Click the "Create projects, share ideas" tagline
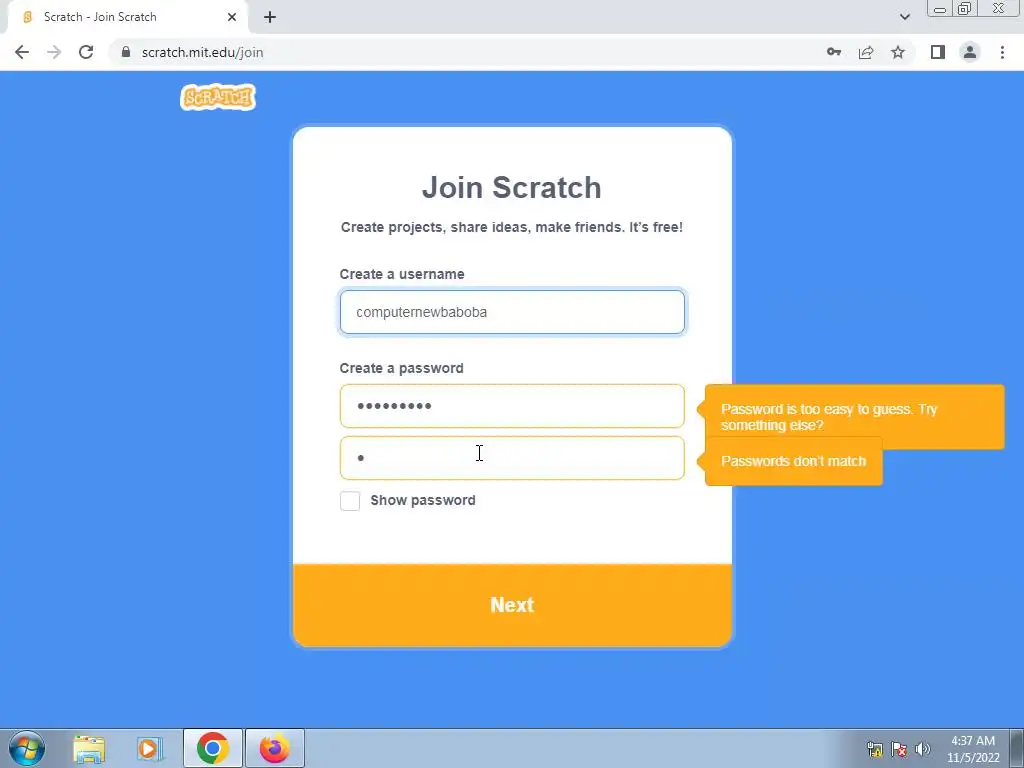Viewport: 1024px width, 768px height. click(512, 227)
